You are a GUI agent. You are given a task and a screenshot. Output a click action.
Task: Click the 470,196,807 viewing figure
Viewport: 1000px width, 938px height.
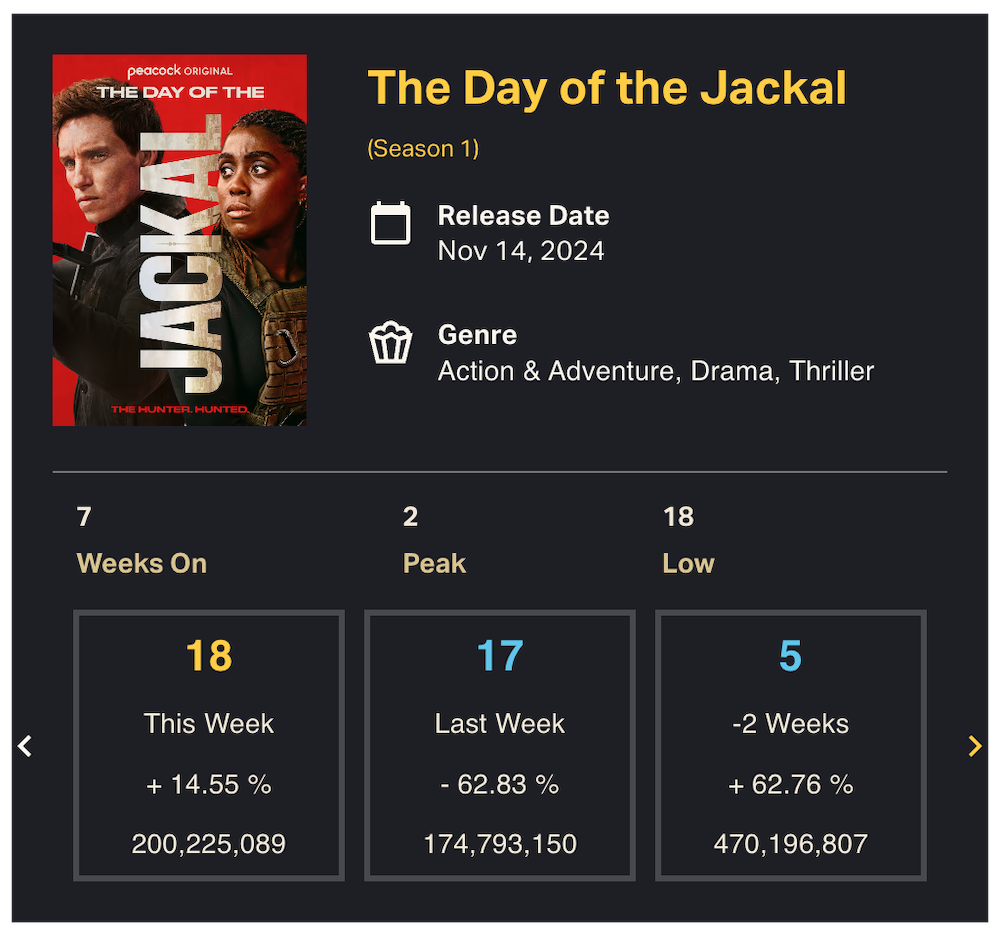(x=790, y=843)
